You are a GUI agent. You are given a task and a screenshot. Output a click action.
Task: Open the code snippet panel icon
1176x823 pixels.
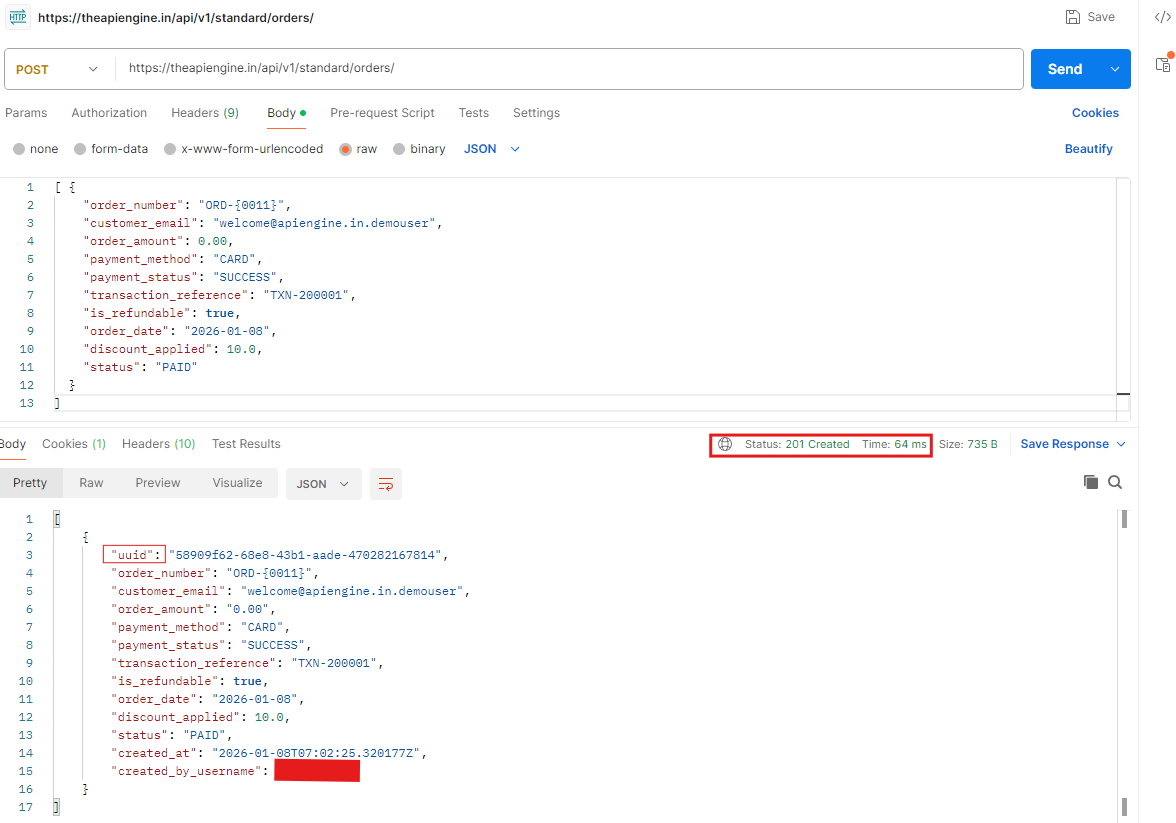1162,17
